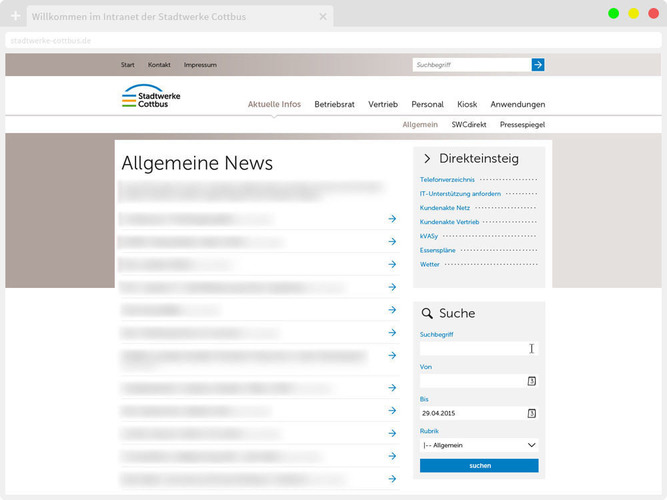This screenshot has width=667, height=500.
Task: Click the magnifier icon beside Suche
Action: [427, 314]
